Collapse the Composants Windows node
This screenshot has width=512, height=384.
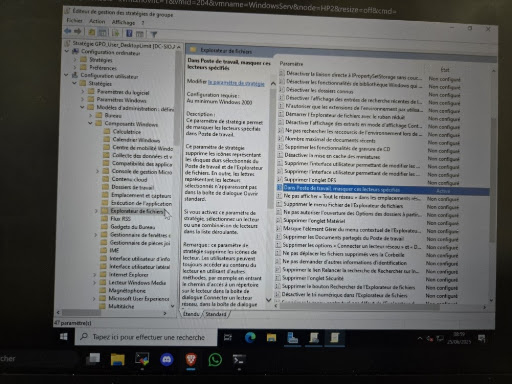tap(90, 123)
